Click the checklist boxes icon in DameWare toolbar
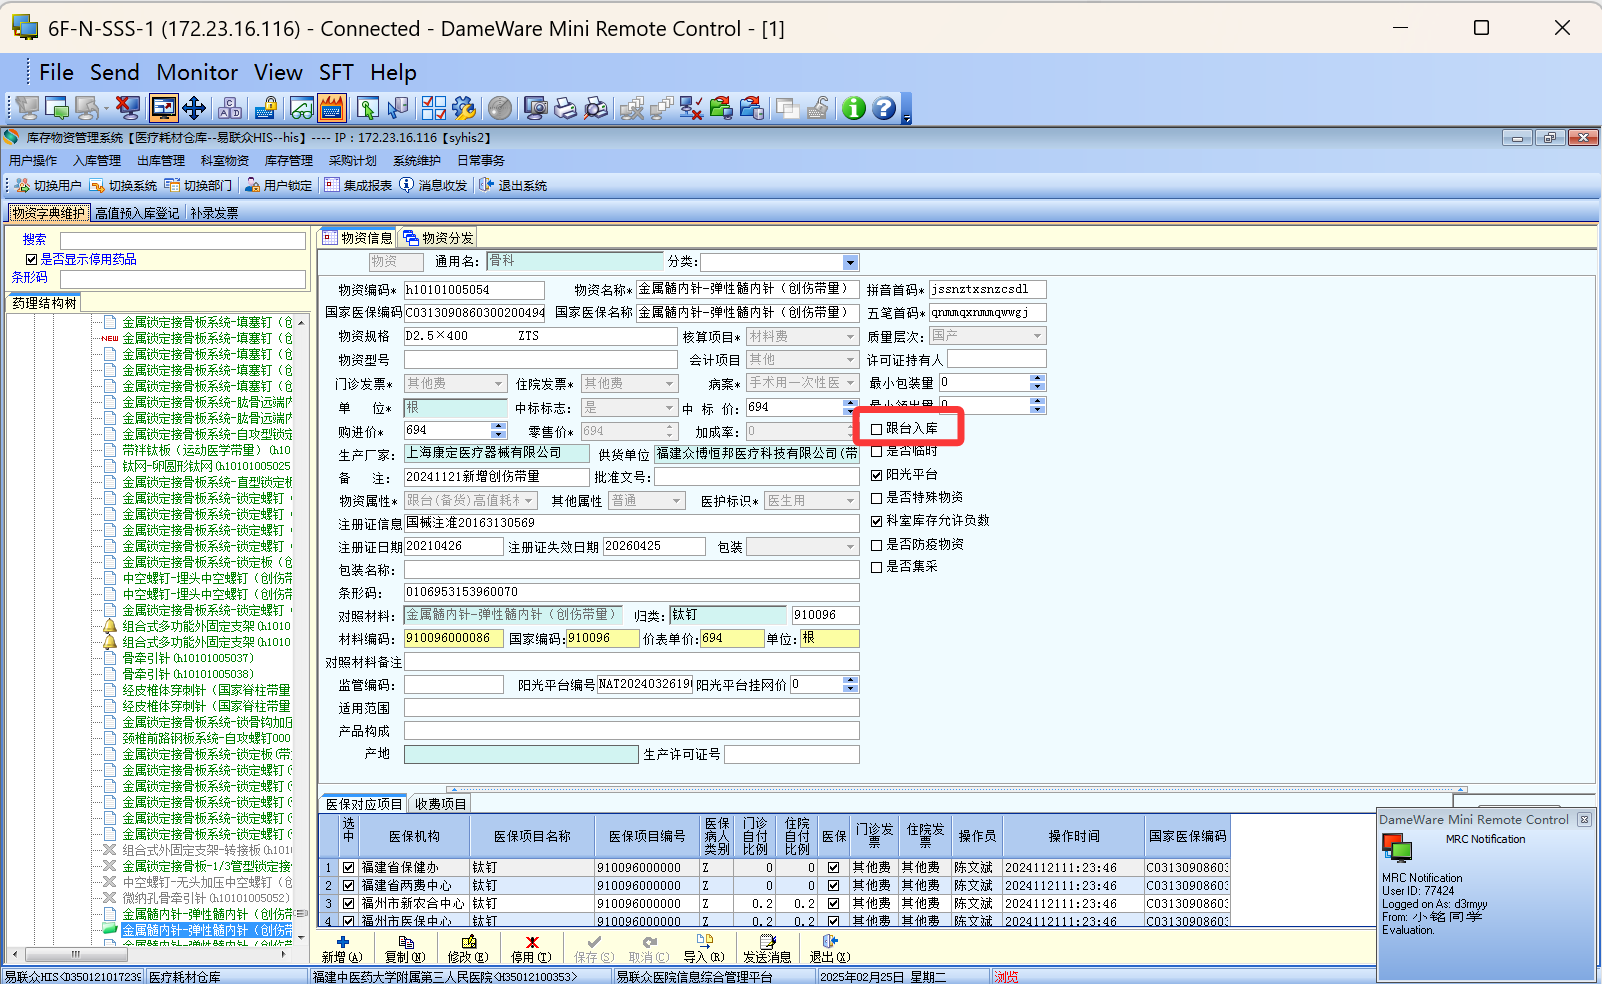The image size is (1602, 984). pos(434,108)
